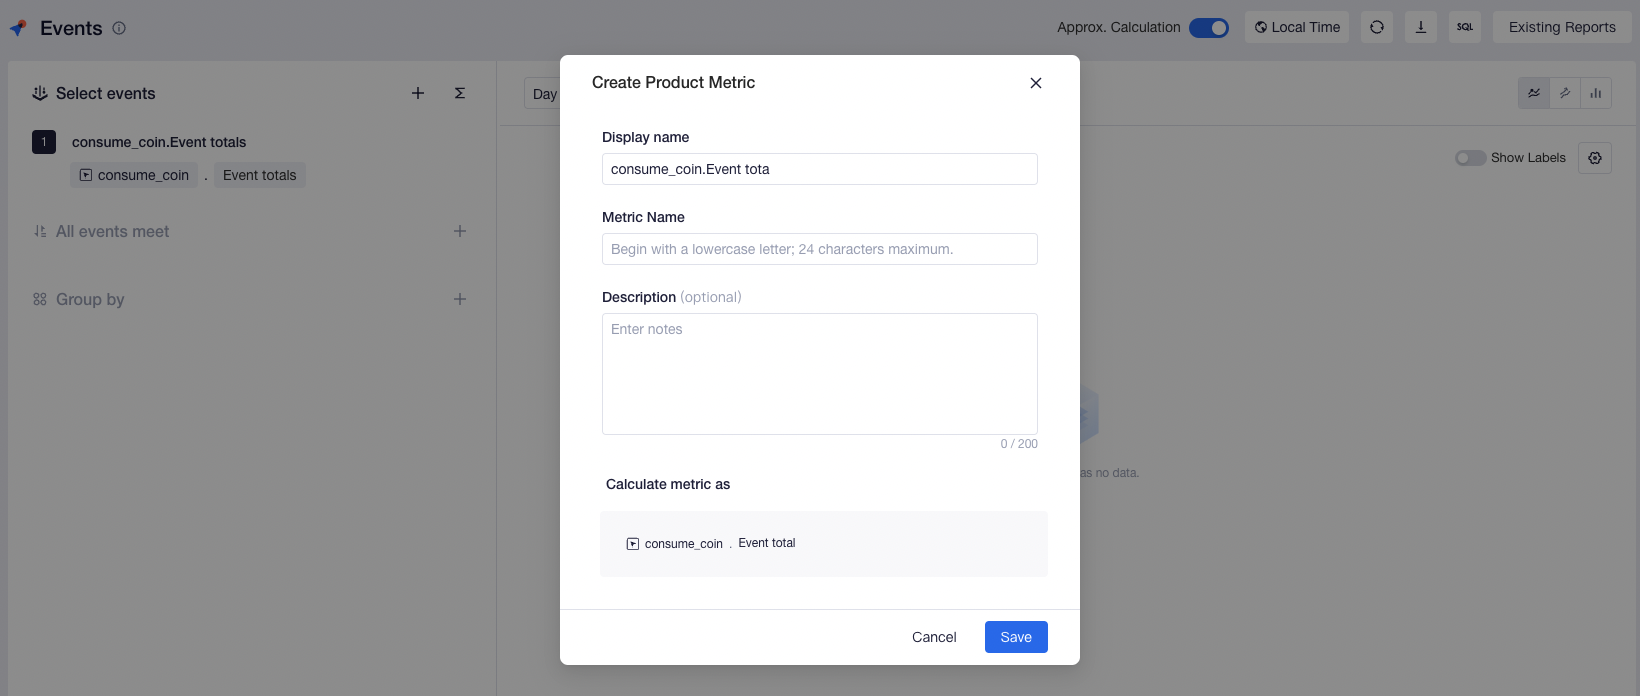Switch to the second chart type icon
The width and height of the screenshot is (1640, 696).
1565,93
